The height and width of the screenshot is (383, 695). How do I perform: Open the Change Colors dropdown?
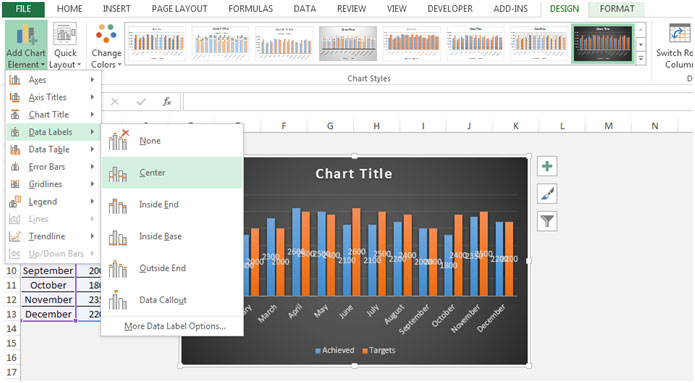[106, 46]
